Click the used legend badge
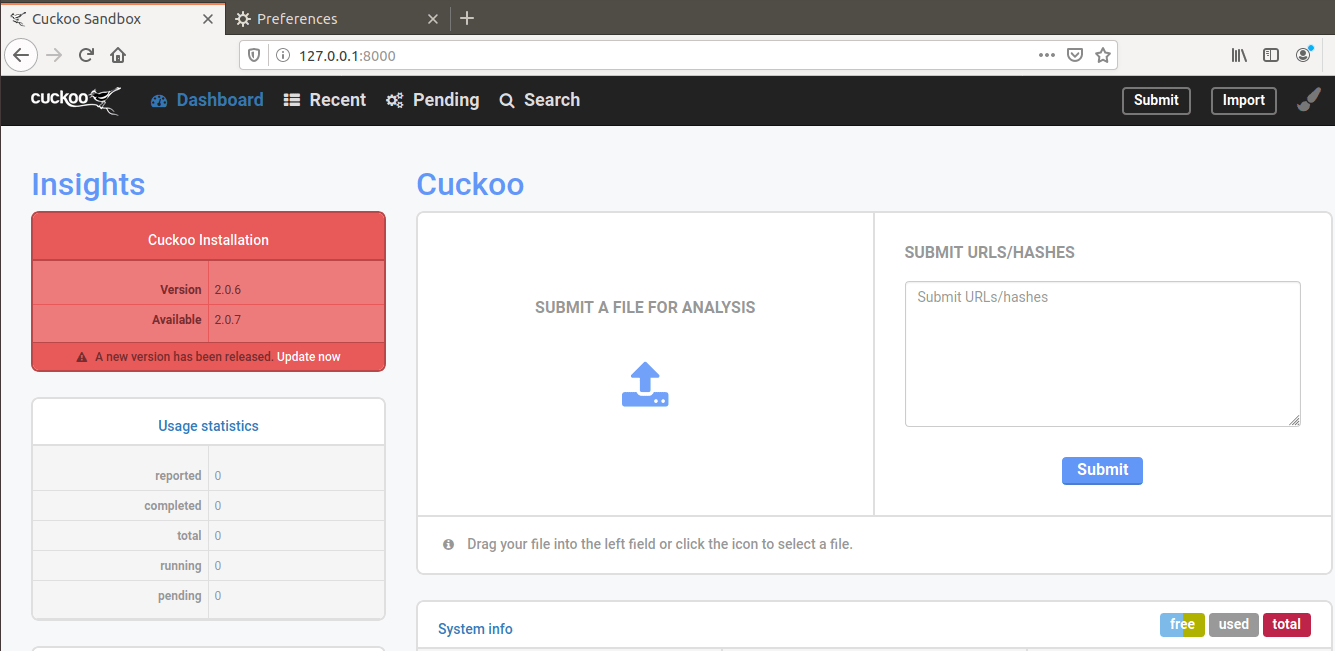Screen dimensions: 1335x651 click(1233, 625)
